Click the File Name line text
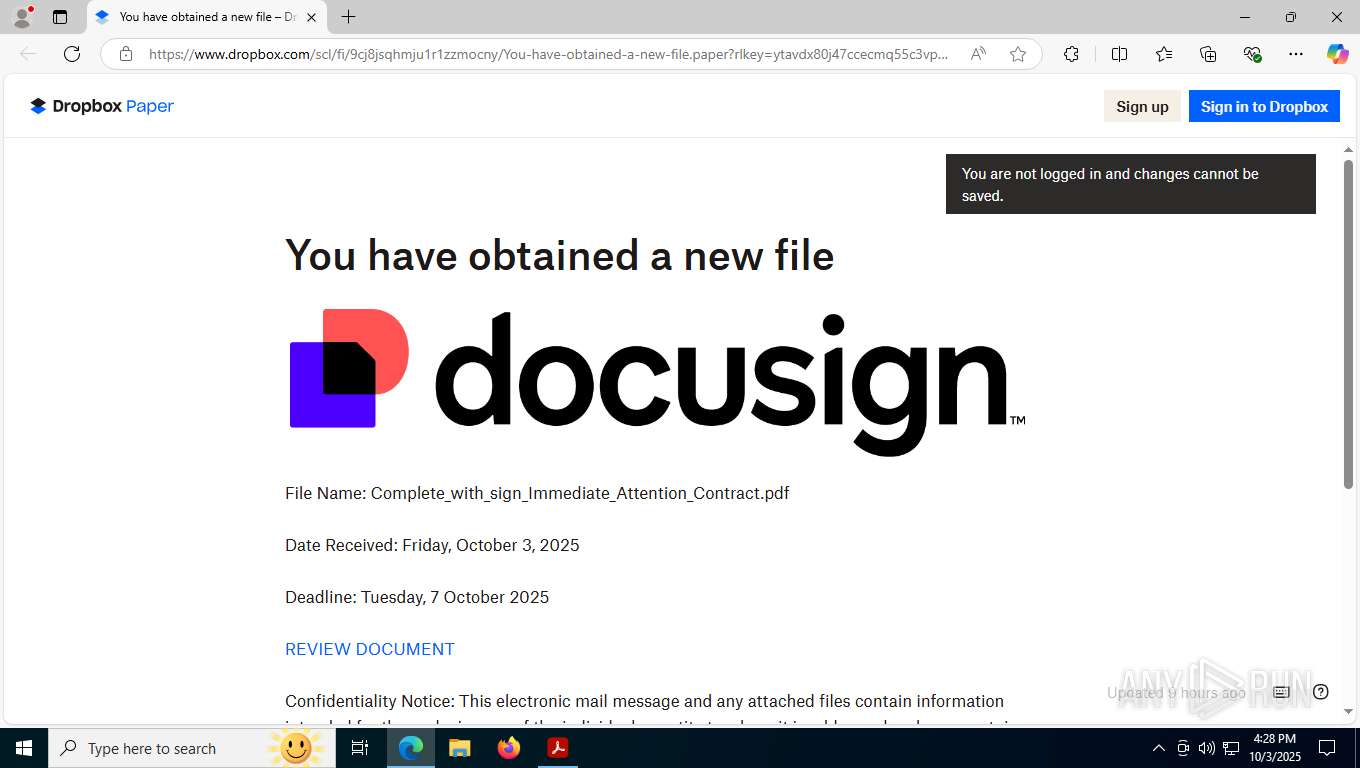1360x768 pixels. (537, 493)
